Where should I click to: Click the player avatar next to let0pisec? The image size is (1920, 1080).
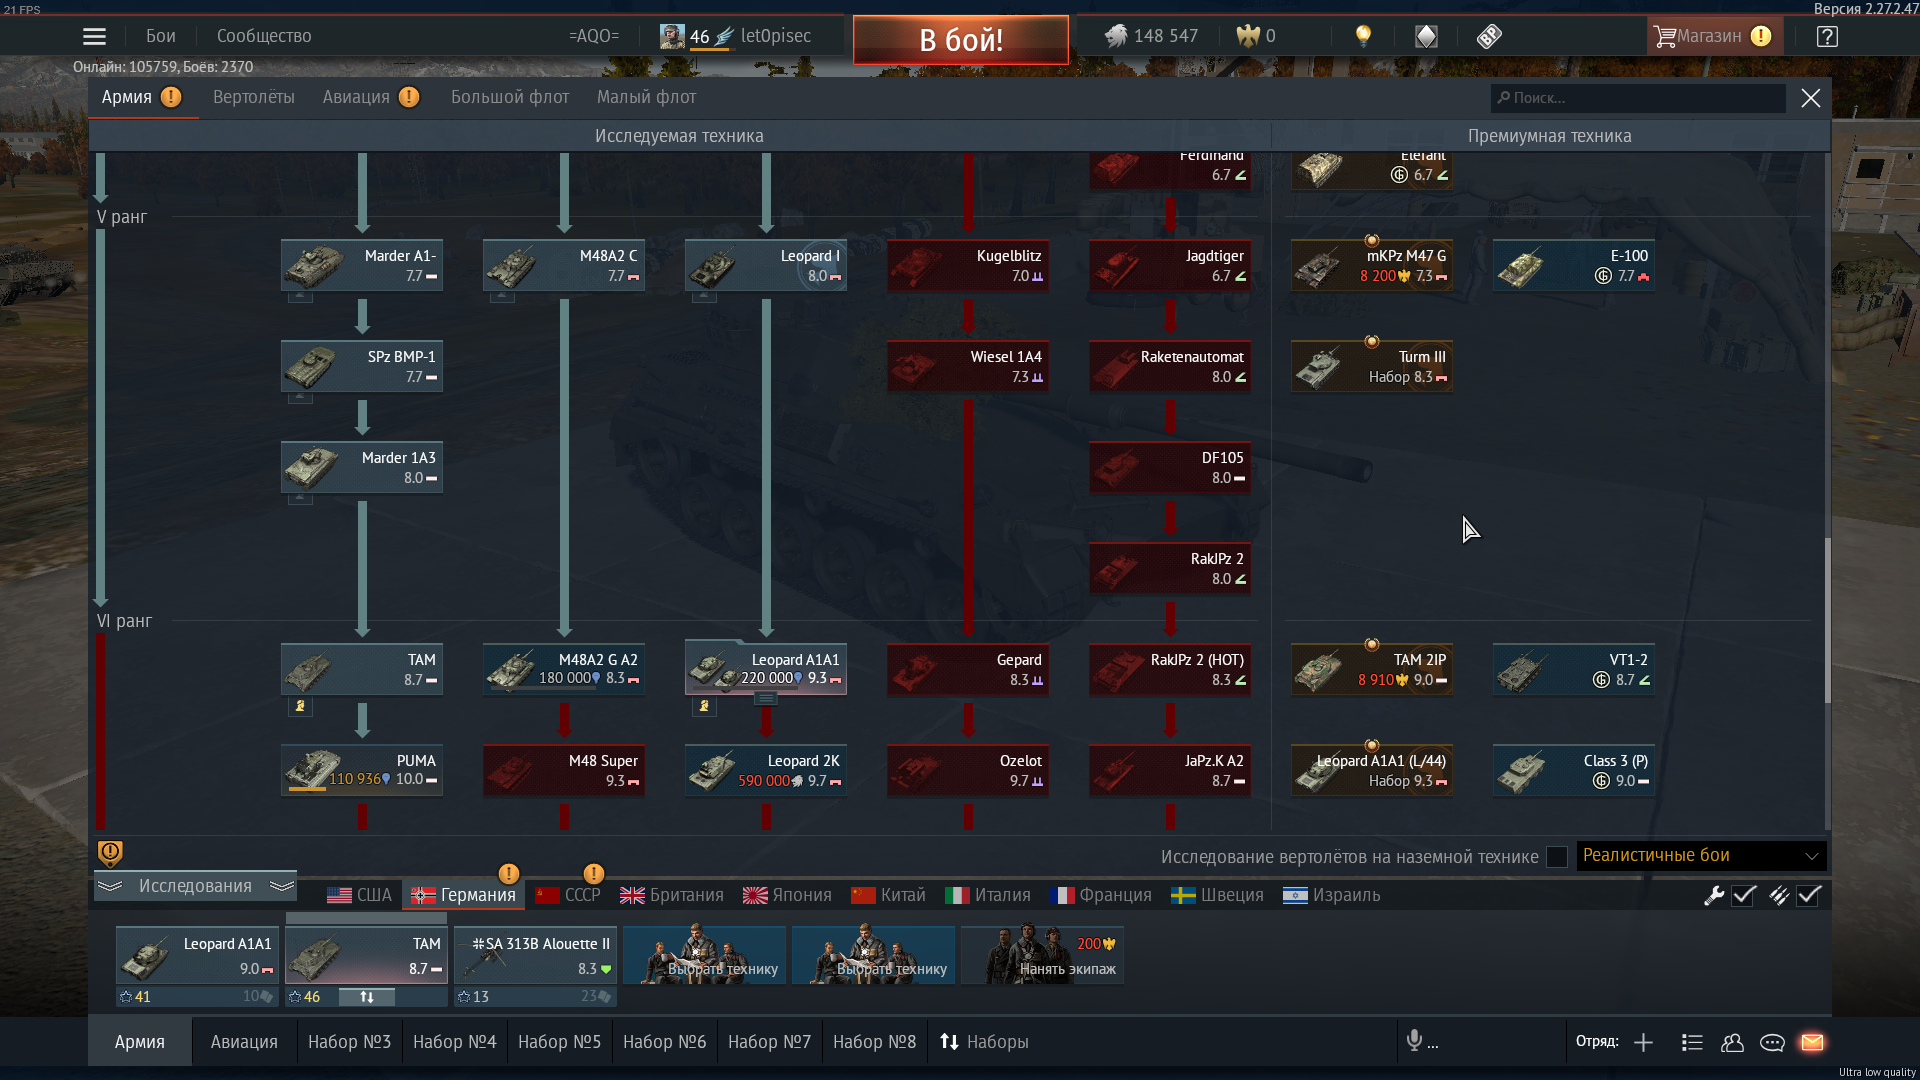(x=672, y=36)
